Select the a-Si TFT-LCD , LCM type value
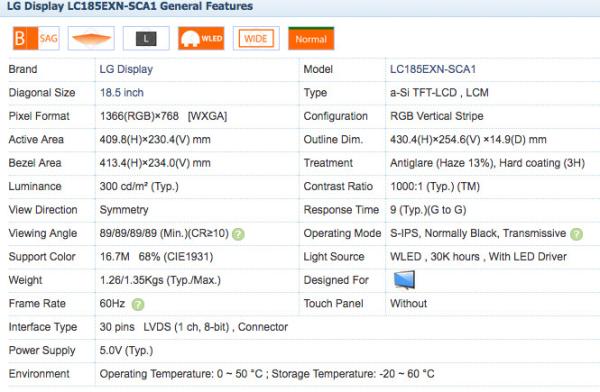The width and height of the screenshot is (600, 392). [x=439, y=93]
